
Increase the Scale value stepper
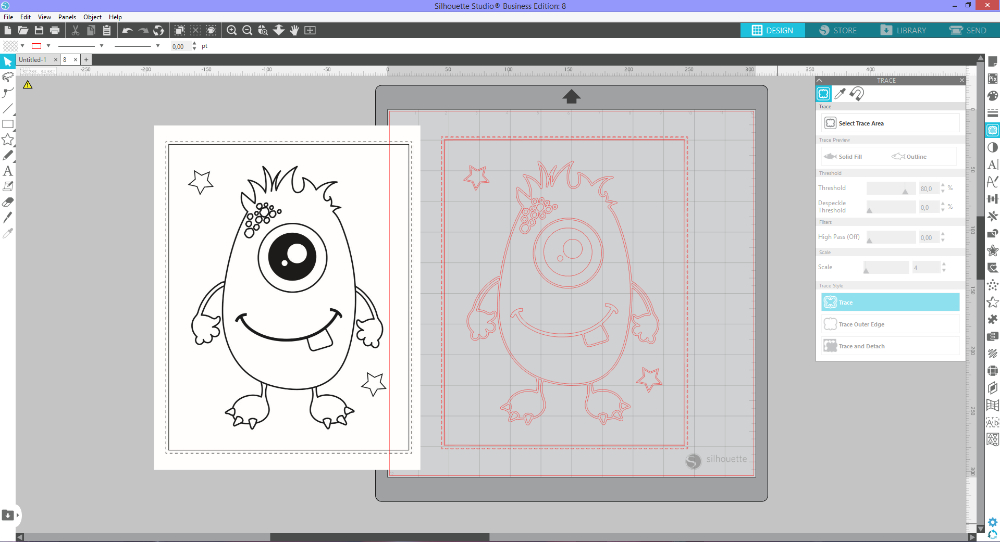tap(944, 265)
